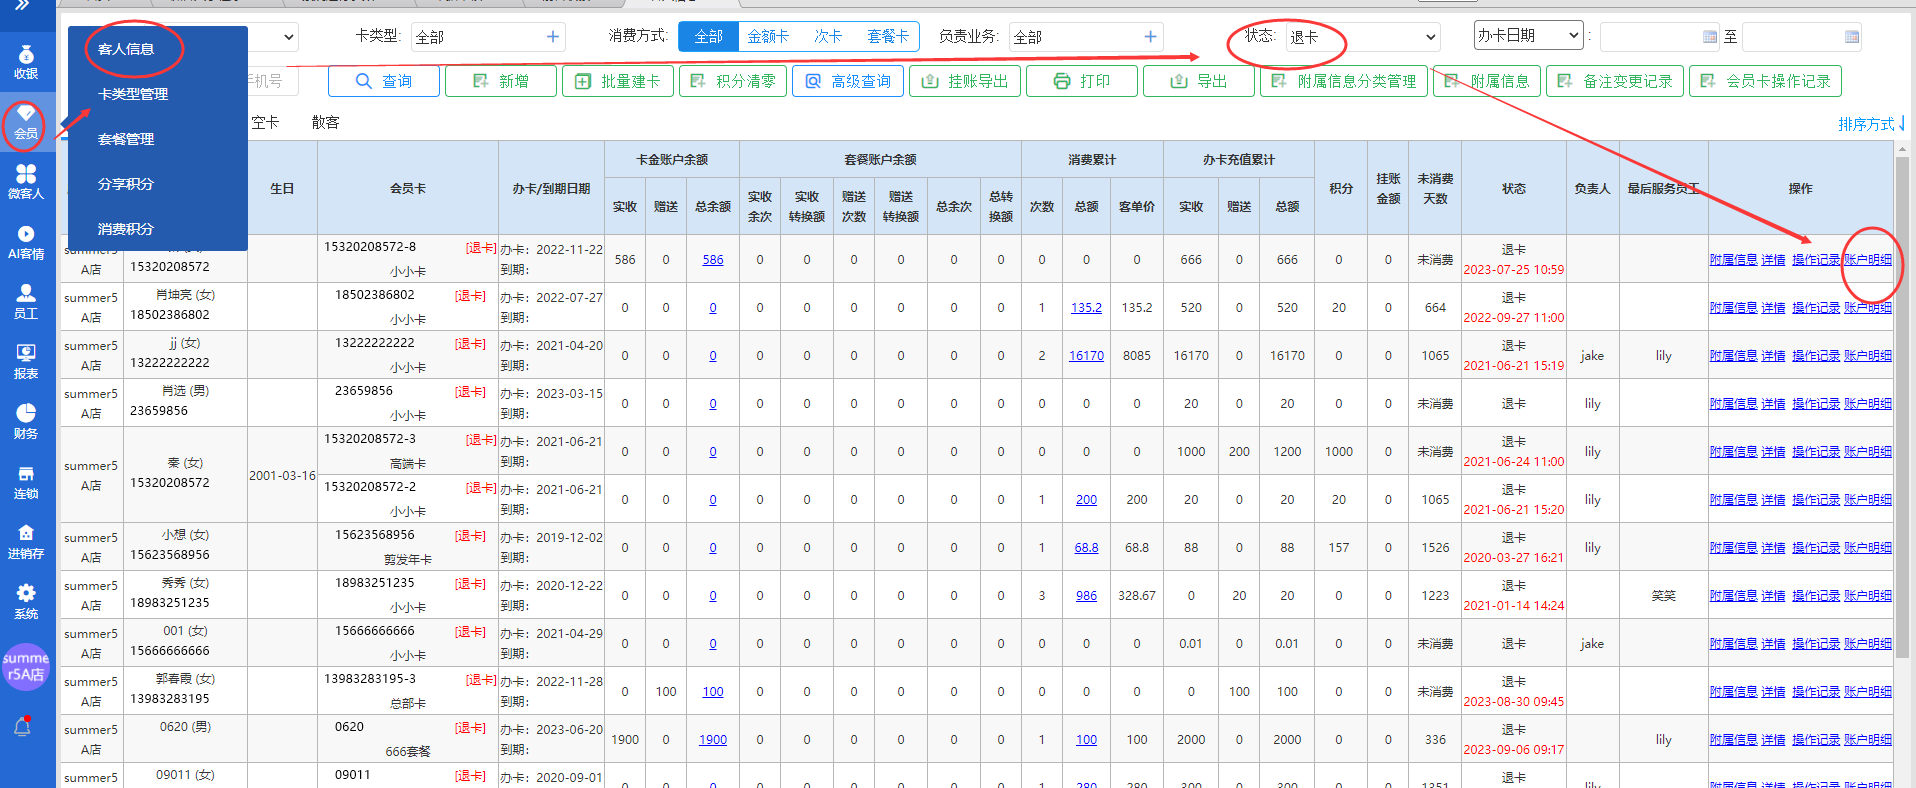Open the end date calendar picker icon
This screenshot has height=788, width=1916.
point(1852,37)
